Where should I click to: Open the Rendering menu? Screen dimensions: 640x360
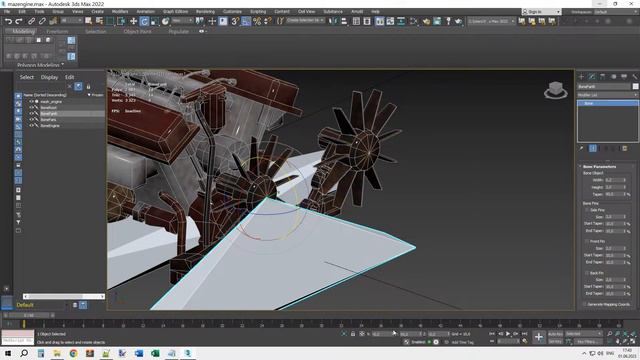tap(205, 11)
